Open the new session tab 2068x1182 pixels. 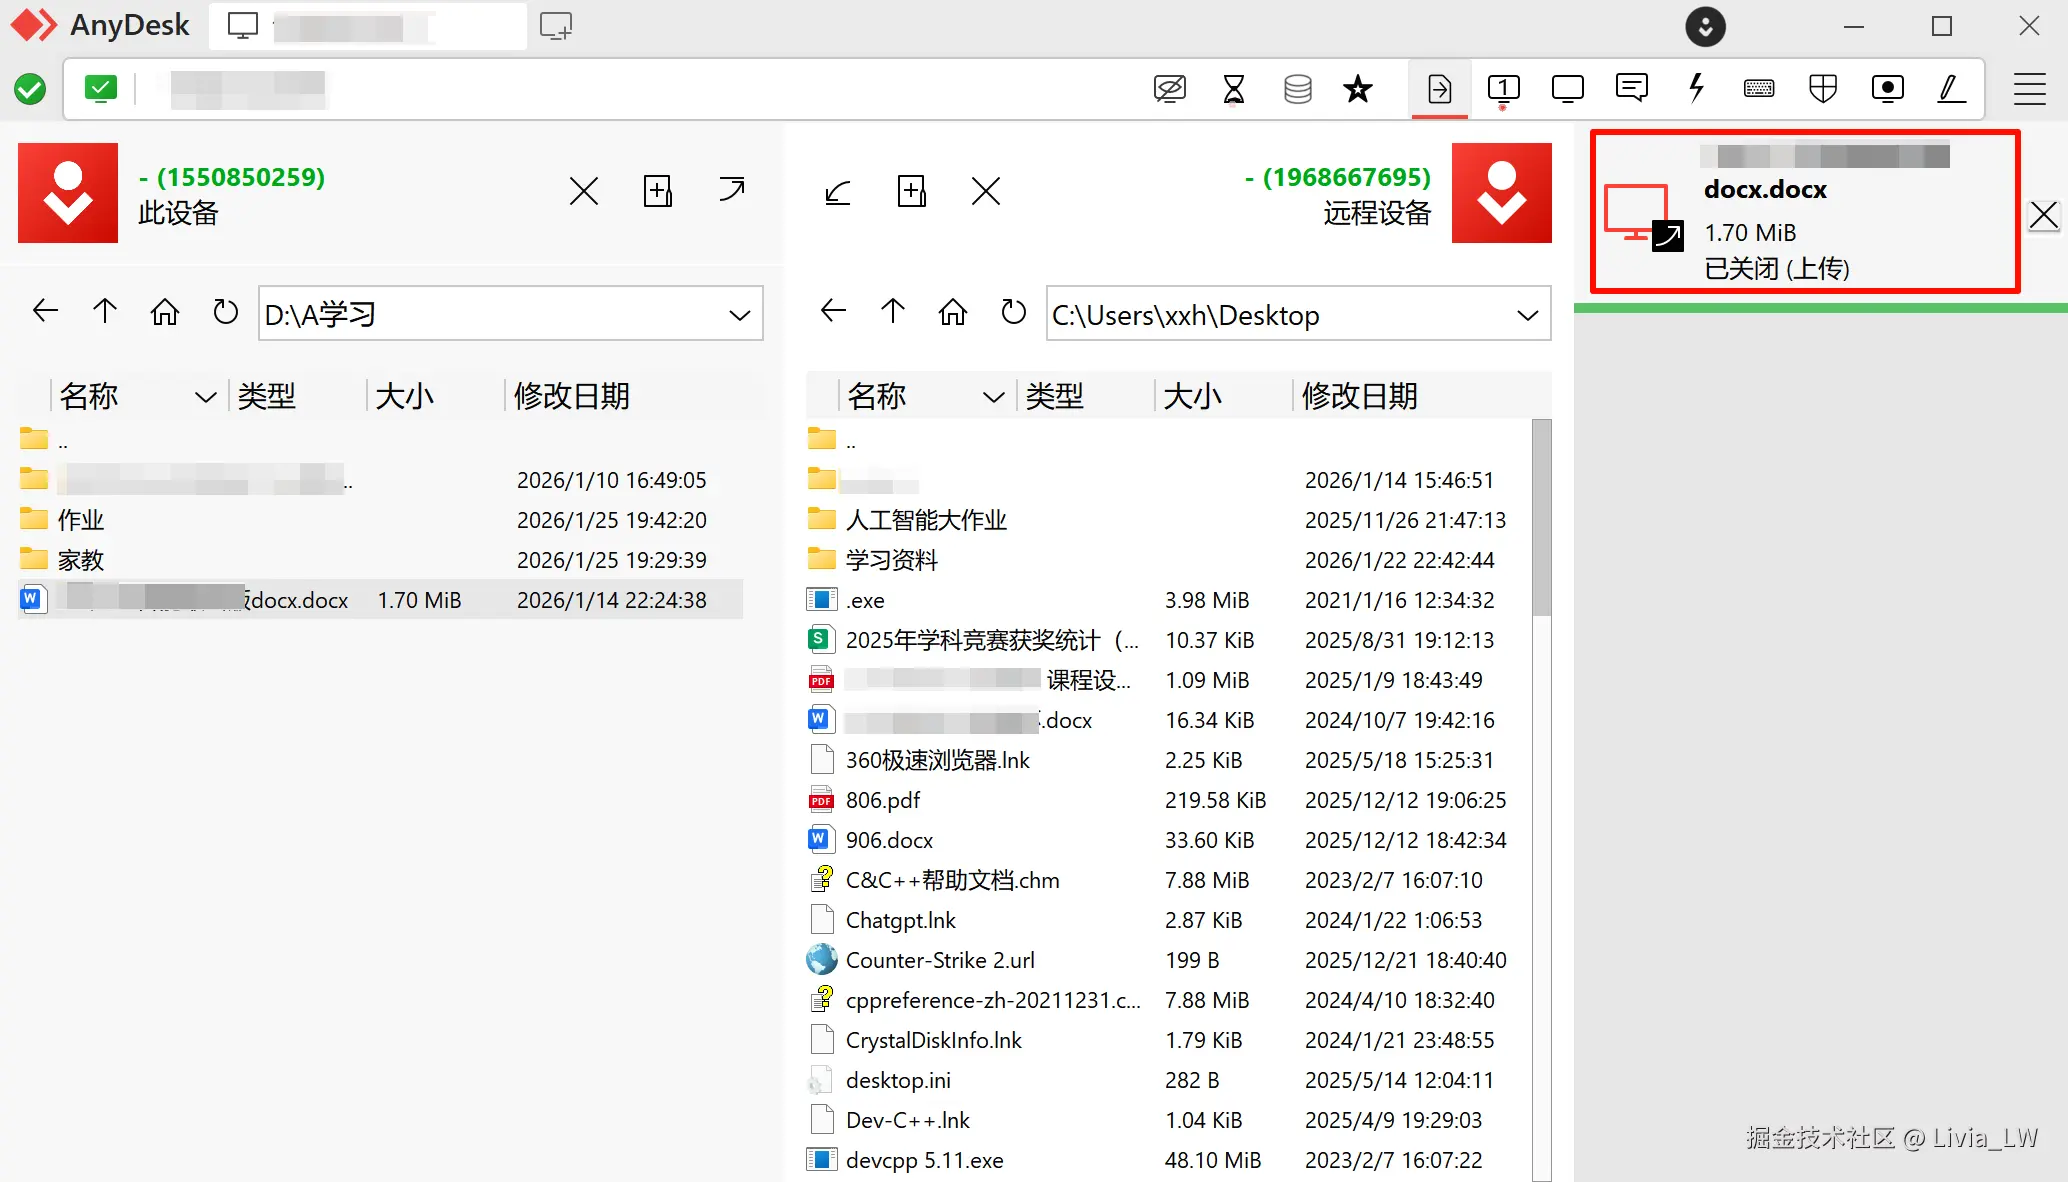point(555,26)
